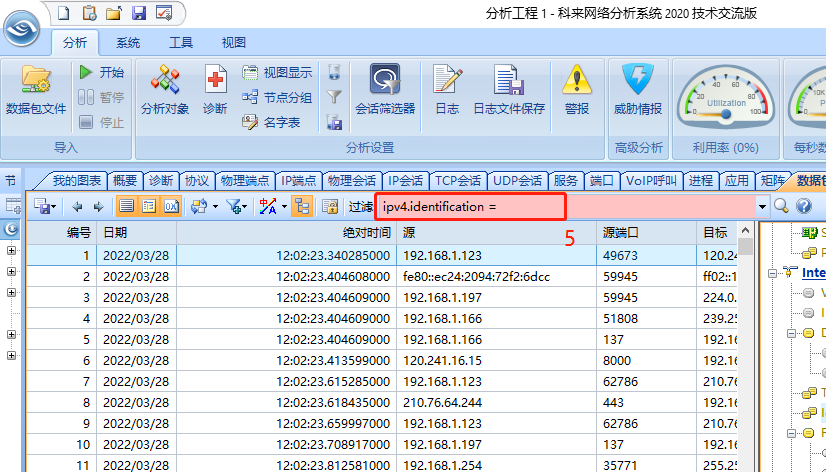The height and width of the screenshot is (472, 826).
Task: Click the 停止 stop button
Action: click(101, 123)
